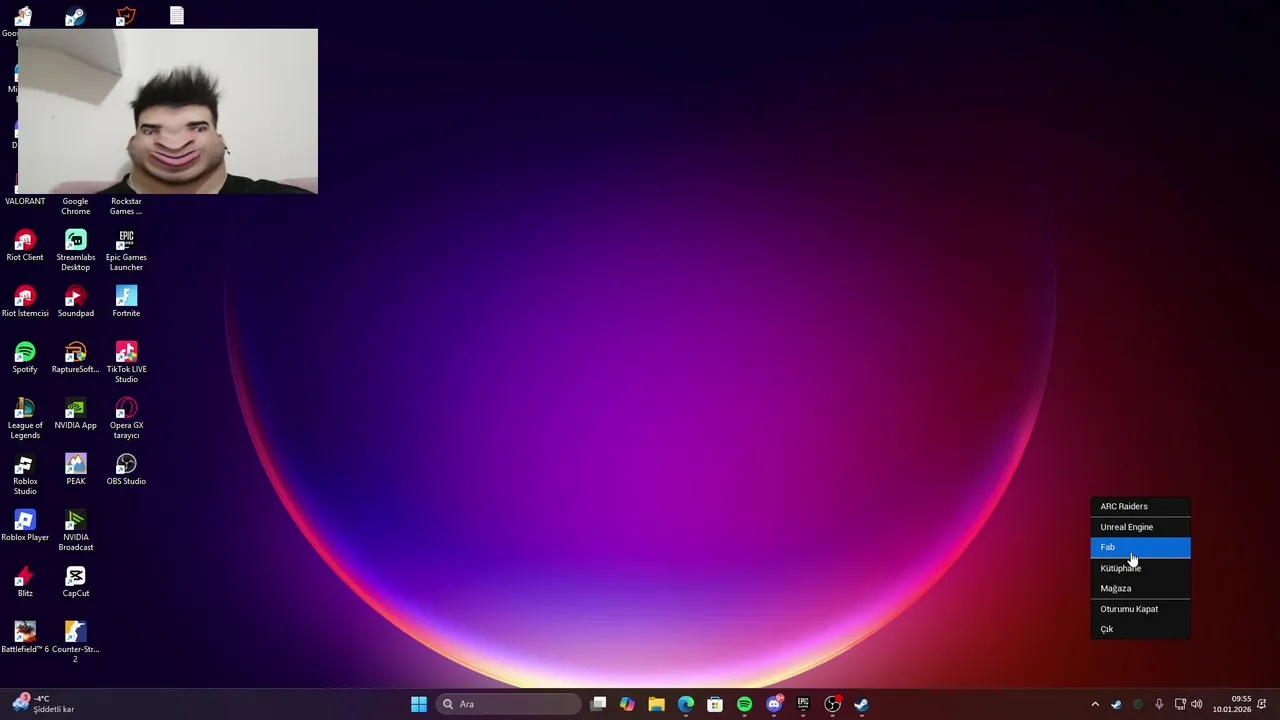
Task: Choose Unreal Engine in the context menu
Action: [1140, 527]
